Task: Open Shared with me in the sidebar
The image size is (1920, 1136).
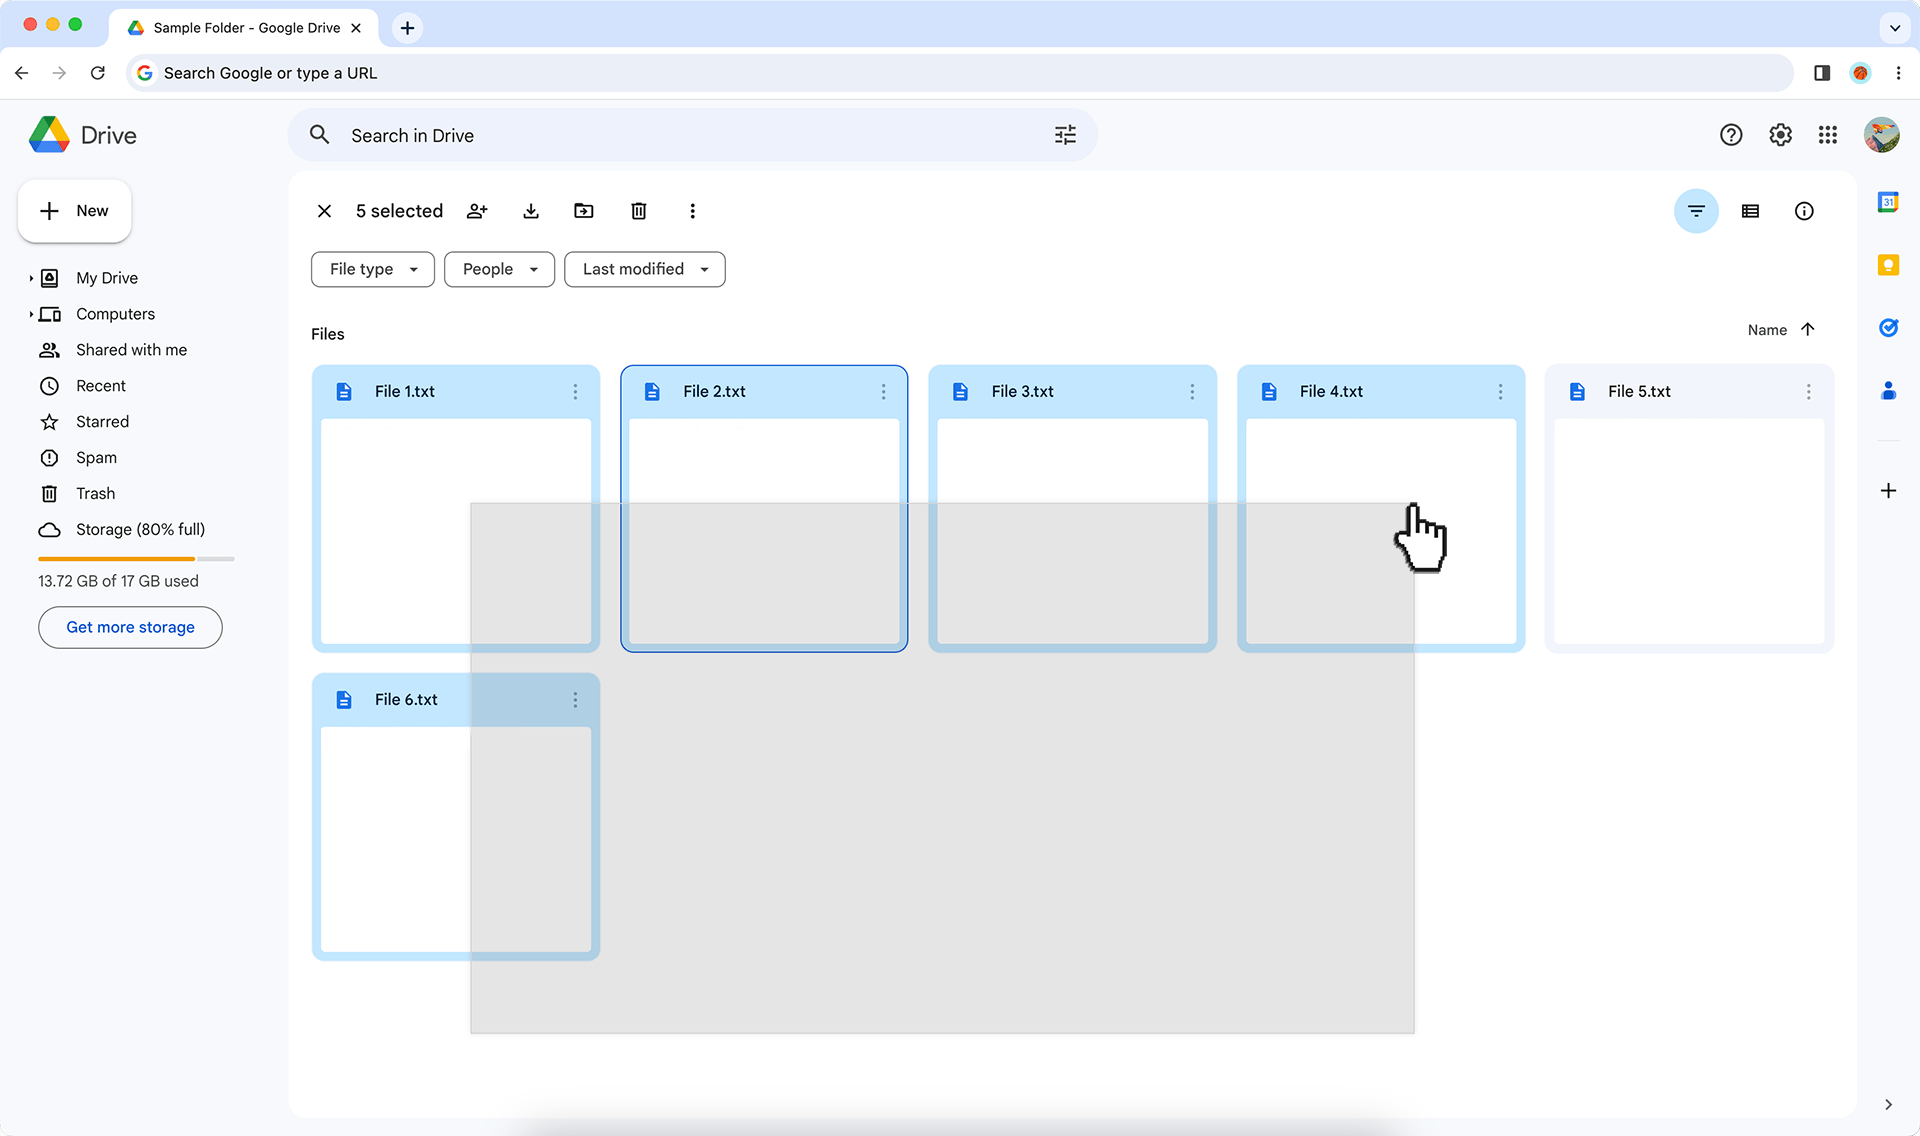Action: (131, 349)
